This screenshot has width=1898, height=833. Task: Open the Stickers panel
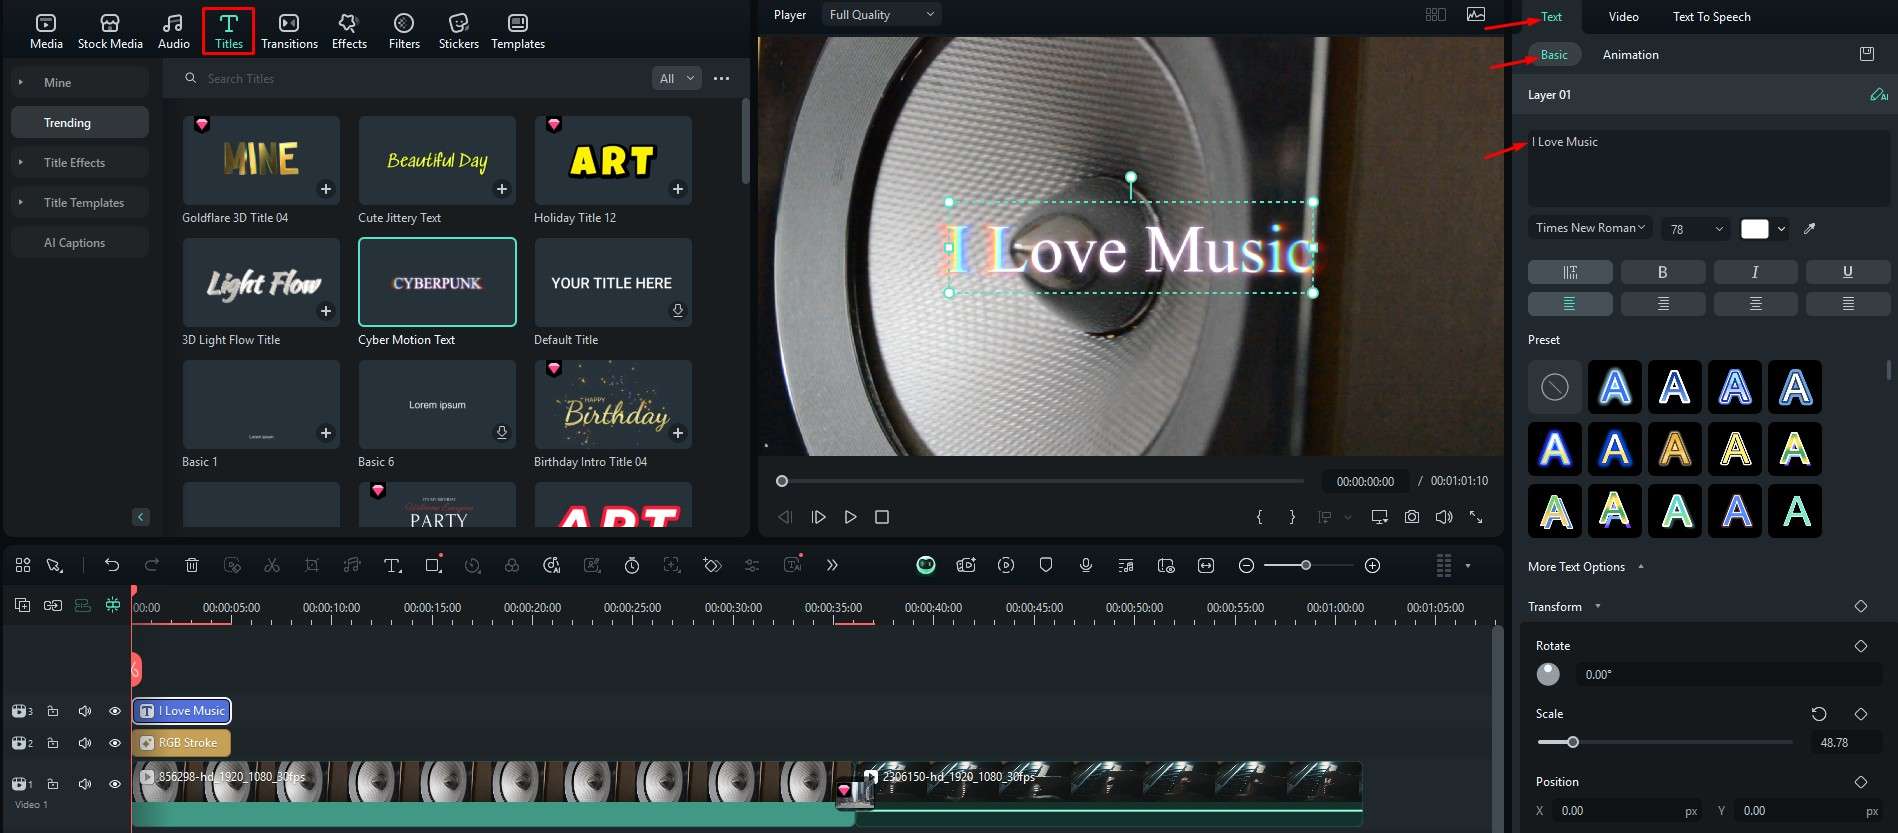[459, 31]
